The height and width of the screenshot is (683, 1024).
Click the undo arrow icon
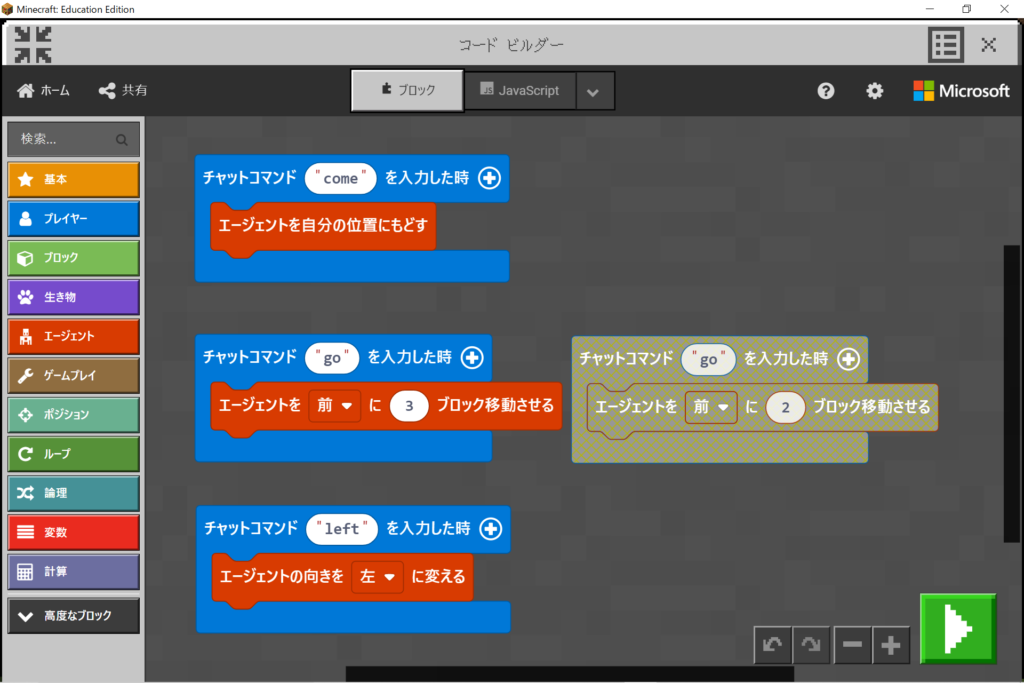[772, 646]
